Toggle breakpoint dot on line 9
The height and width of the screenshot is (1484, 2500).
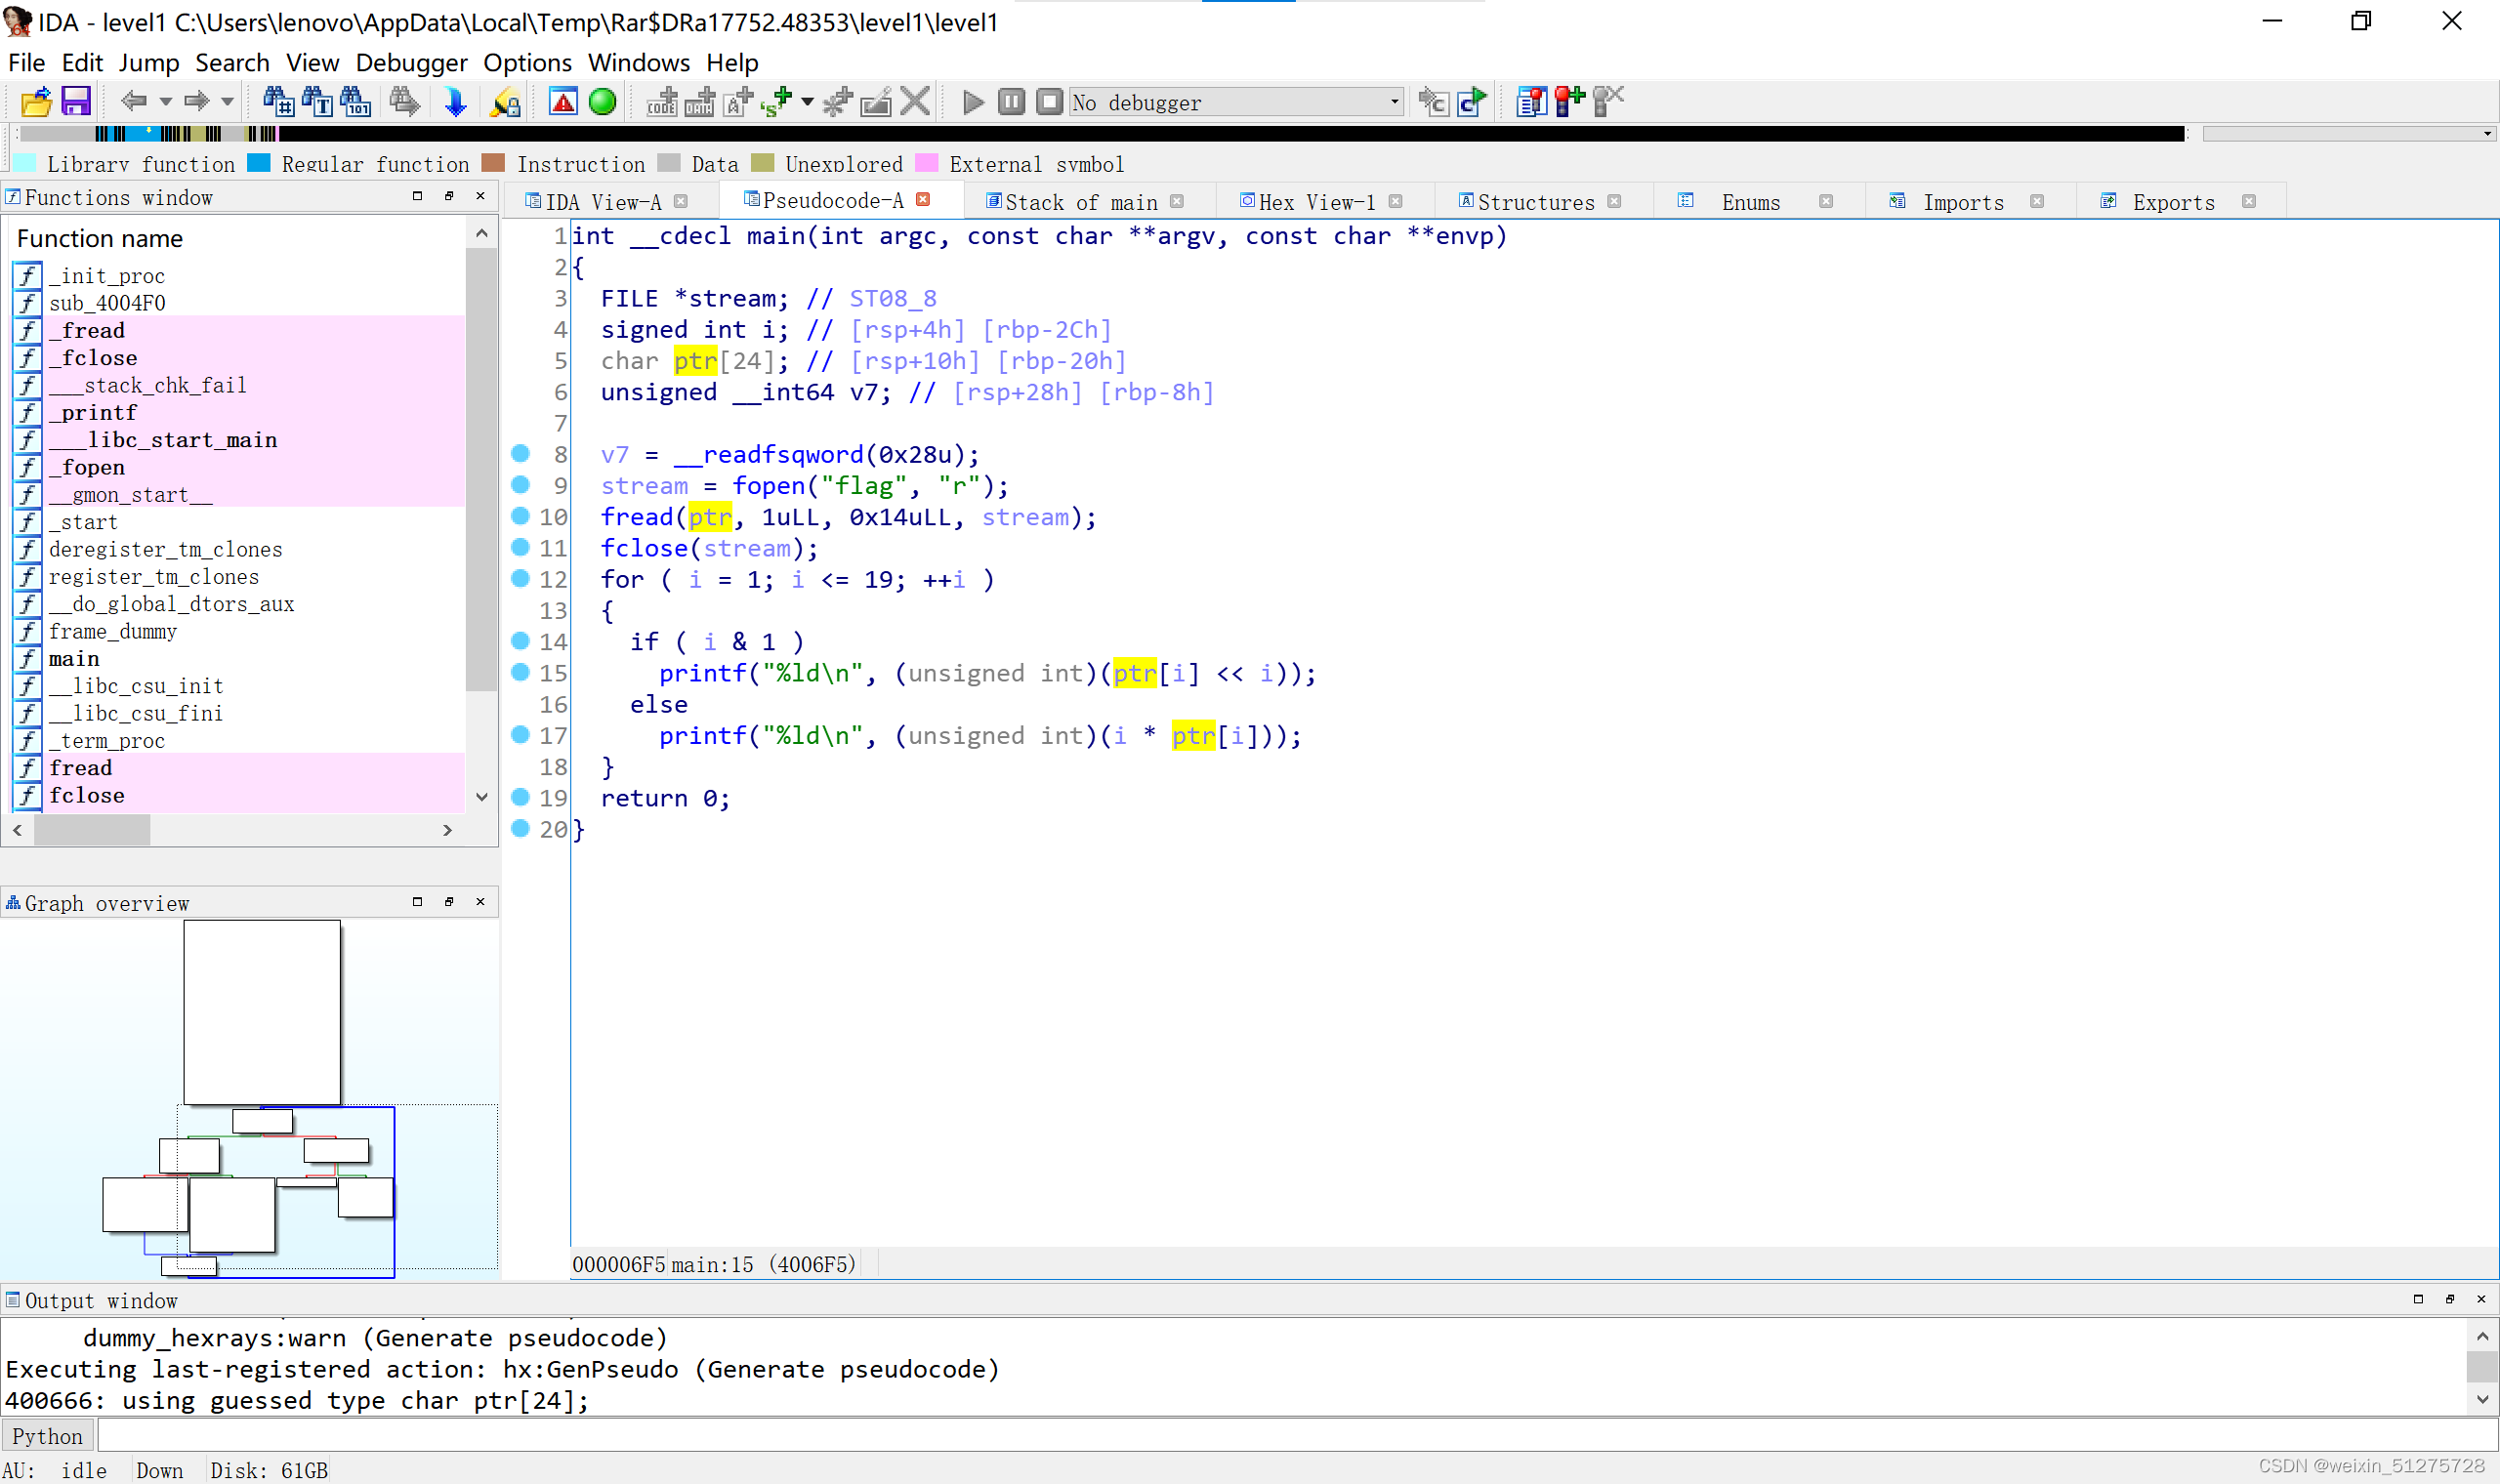(x=520, y=485)
